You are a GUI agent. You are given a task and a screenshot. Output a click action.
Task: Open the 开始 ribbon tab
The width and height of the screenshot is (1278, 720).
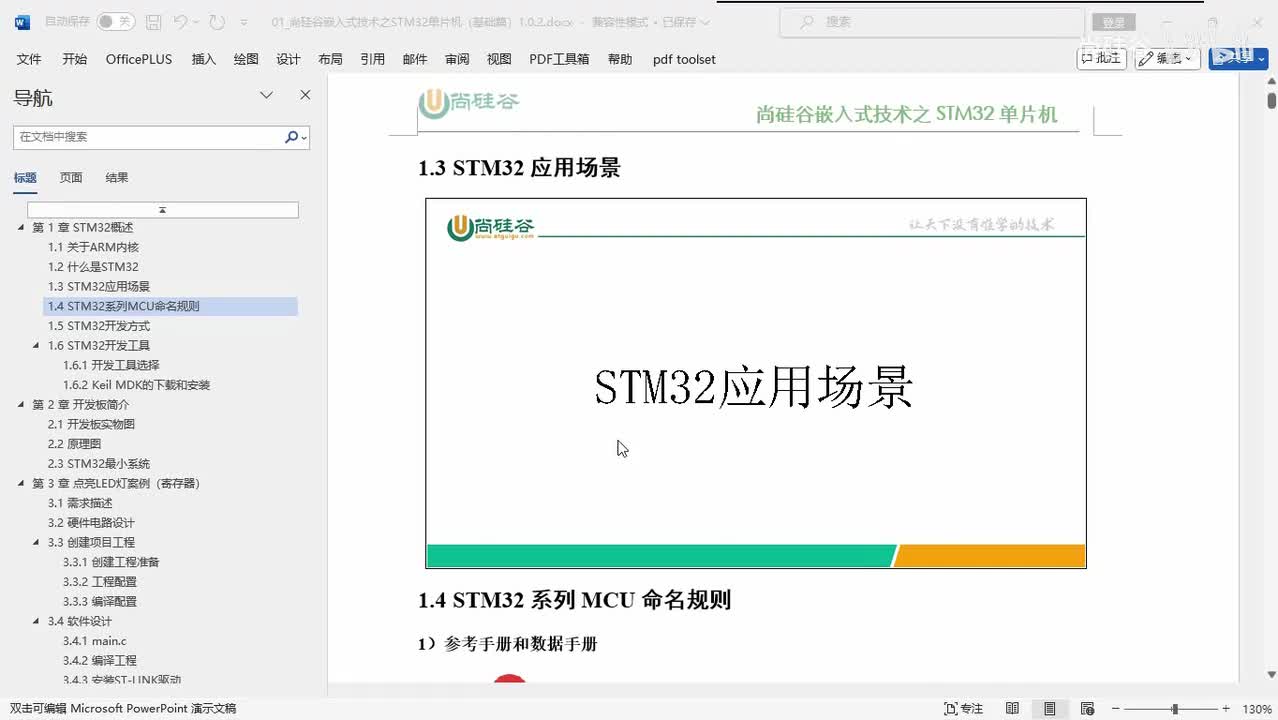tap(74, 59)
